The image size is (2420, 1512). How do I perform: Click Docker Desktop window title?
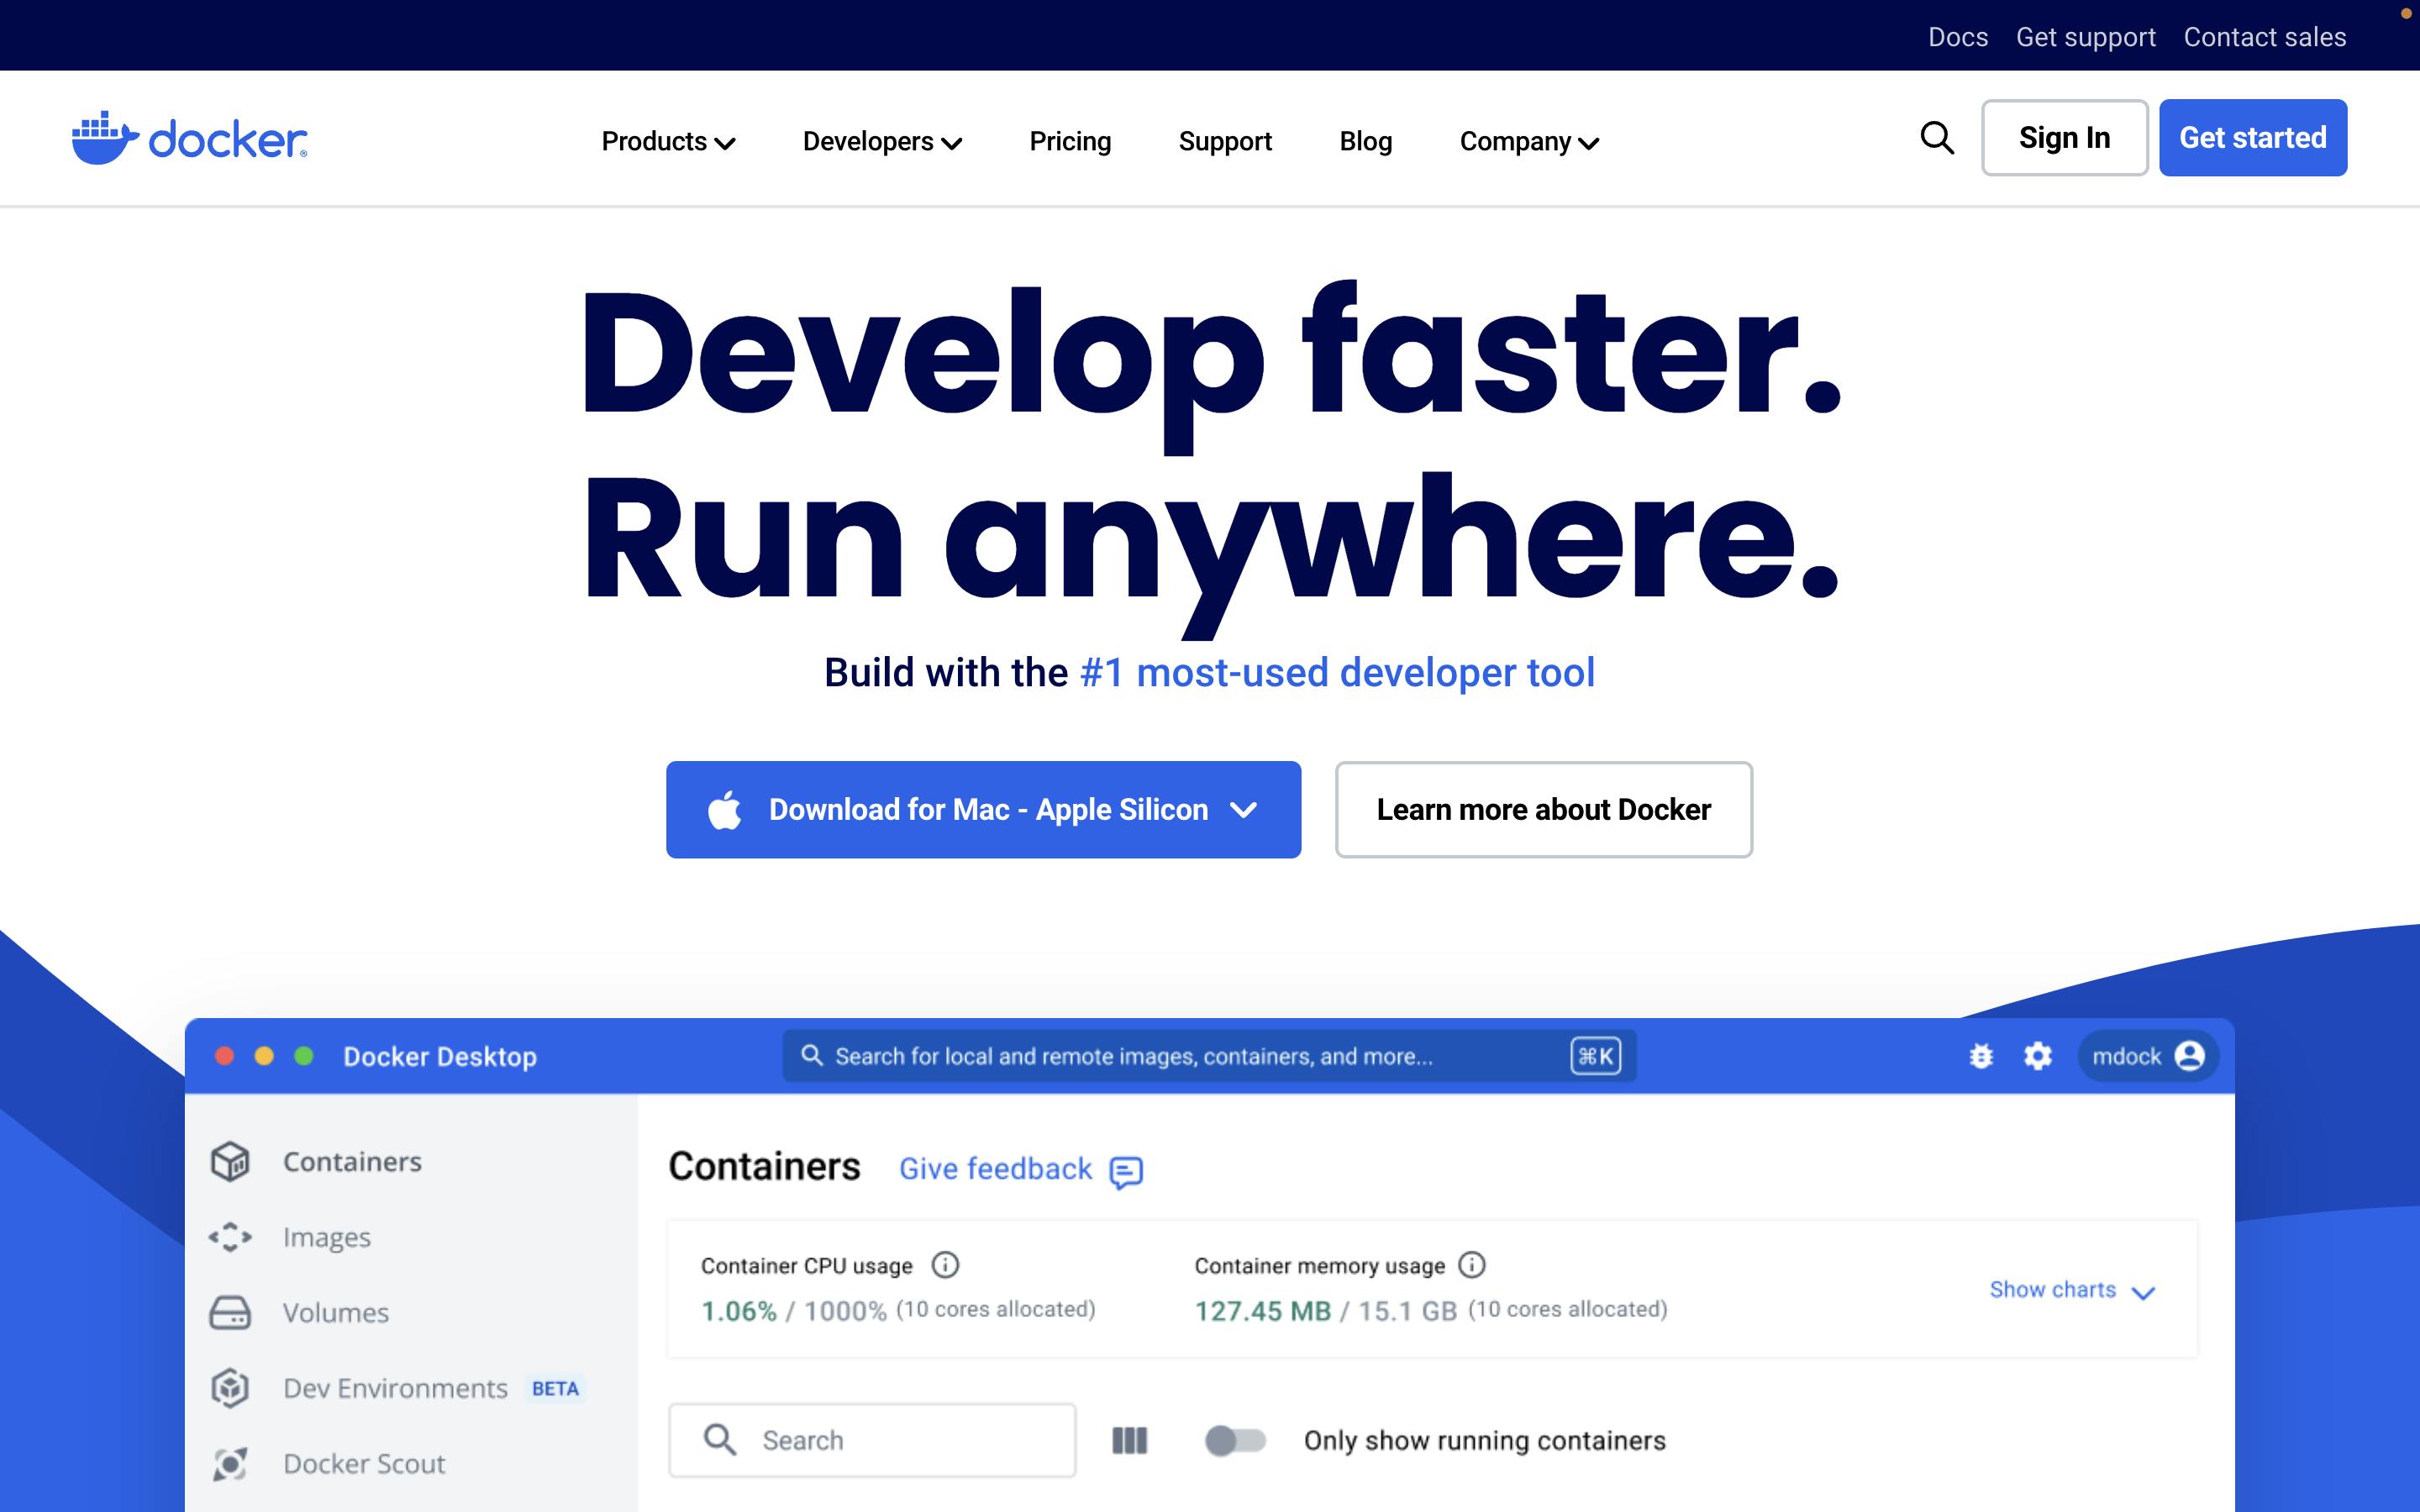click(x=440, y=1056)
